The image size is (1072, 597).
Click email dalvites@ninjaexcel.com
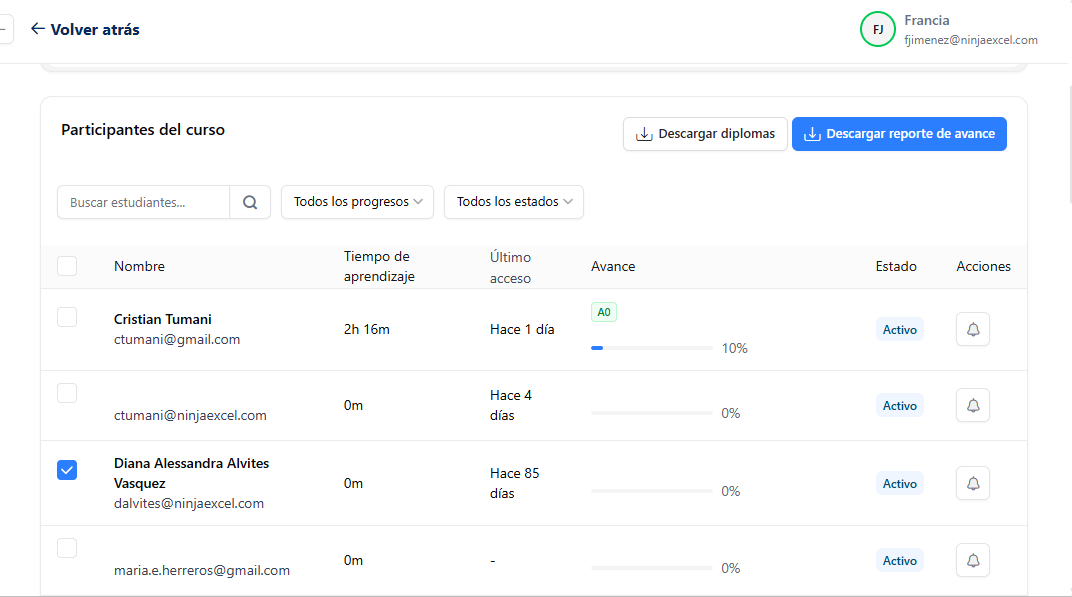click(x=189, y=503)
